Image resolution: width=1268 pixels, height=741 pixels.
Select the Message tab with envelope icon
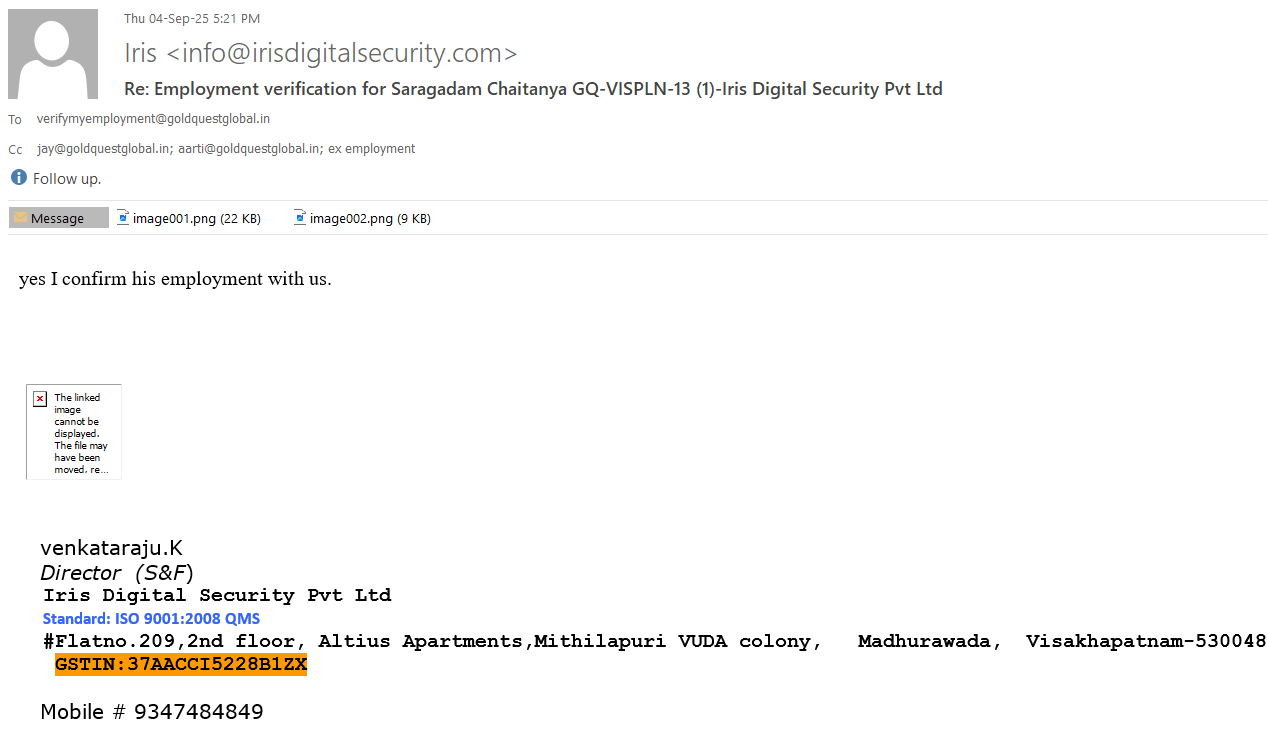(x=58, y=218)
